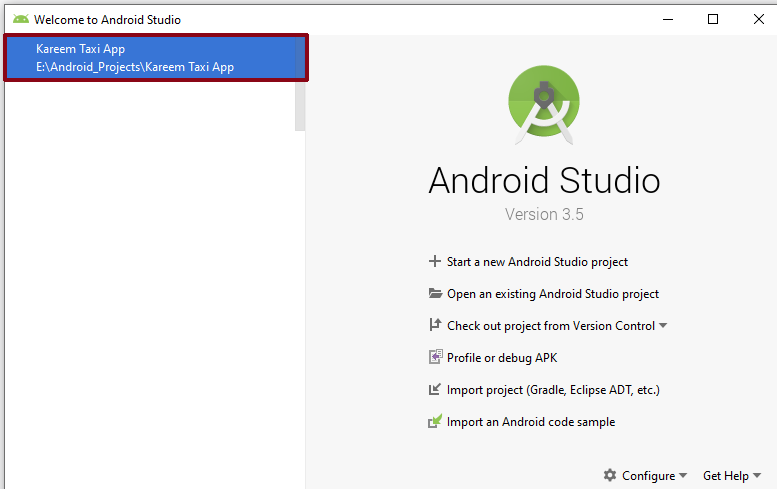
Task: Click the Profile or debug APK icon
Action: [434, 357]
